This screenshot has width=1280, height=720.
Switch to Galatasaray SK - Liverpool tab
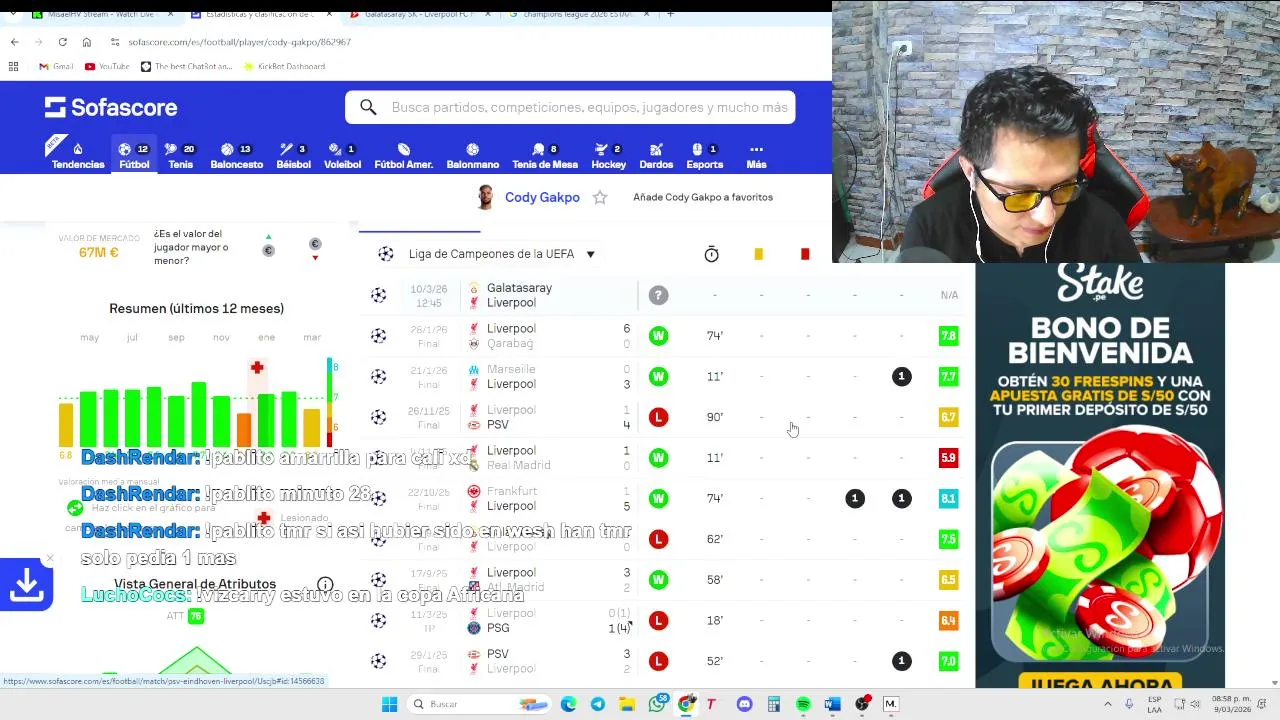pos(417,14)
